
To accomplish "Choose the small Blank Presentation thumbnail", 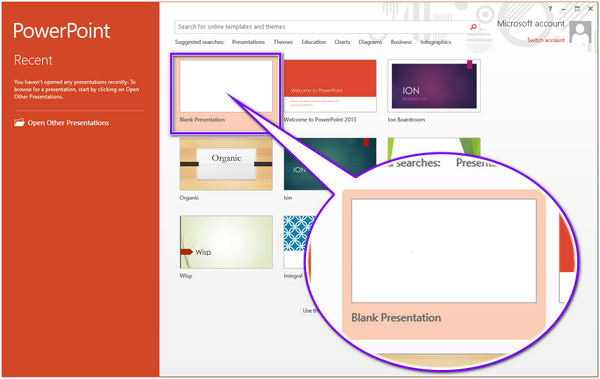I will pos(226,86).
